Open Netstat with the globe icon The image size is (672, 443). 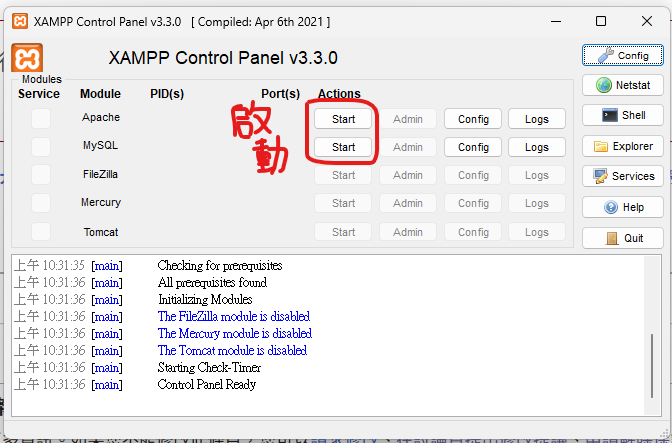pyautogui.click(x=623, y=85)
